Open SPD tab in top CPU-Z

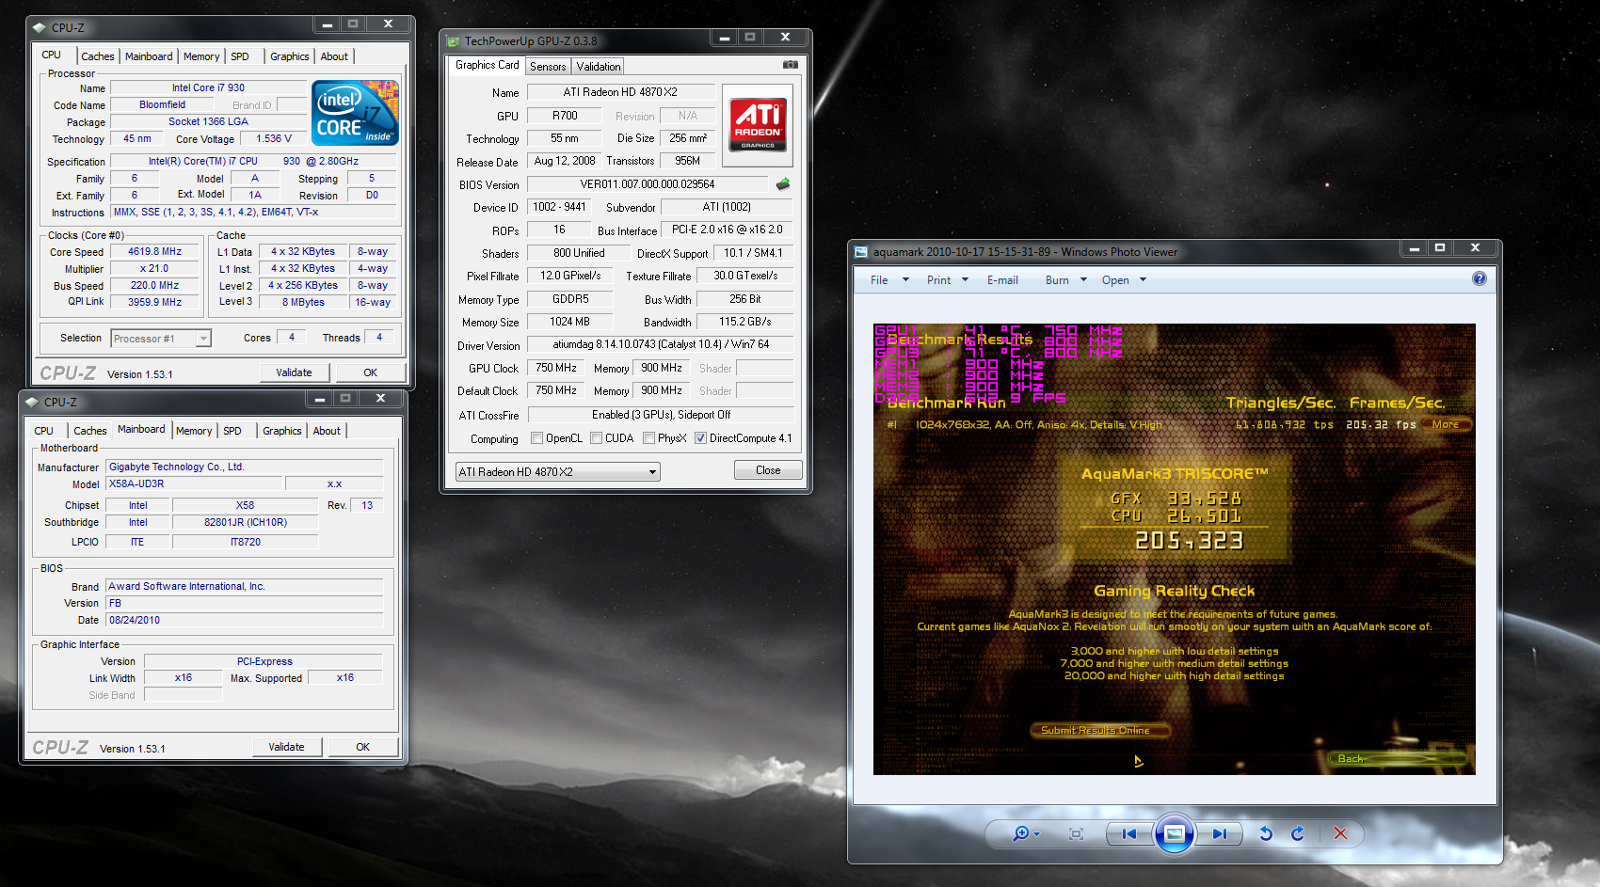click(240, 56)
